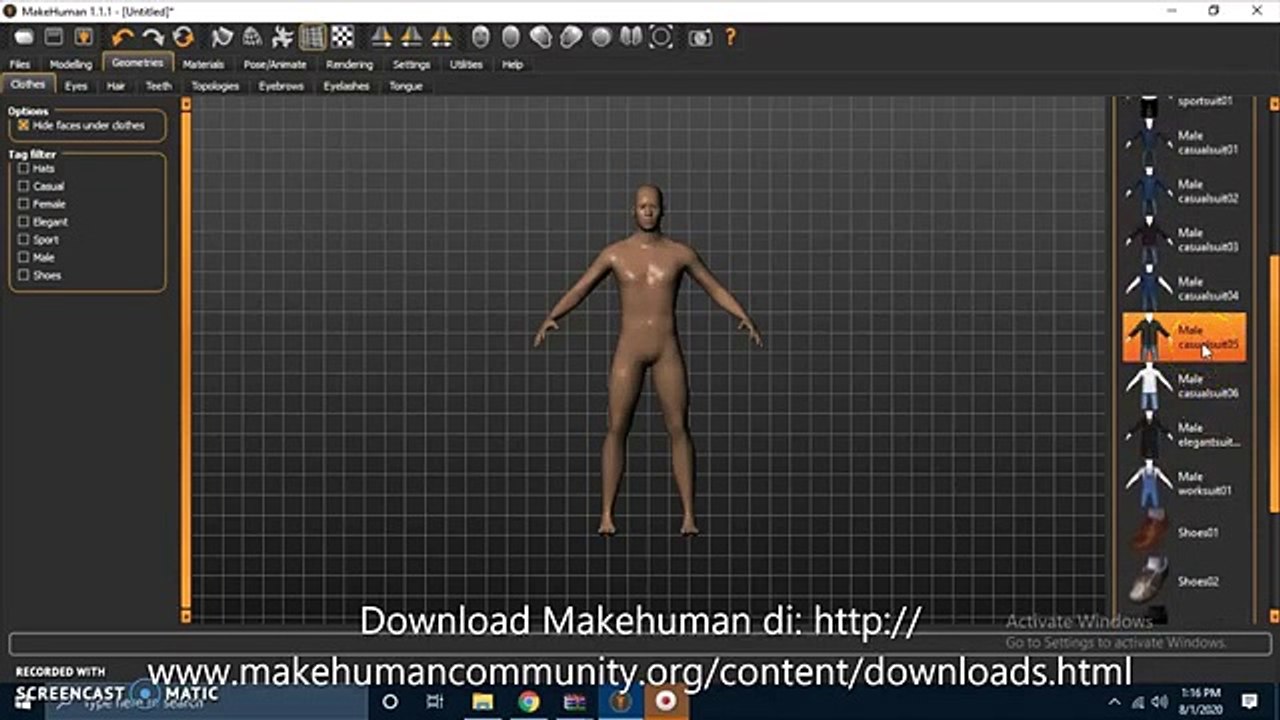Open Google Chrome from the taskbar
Image resolution: width=1280 pixels, height=720 pixels.
tap(528, 701)
